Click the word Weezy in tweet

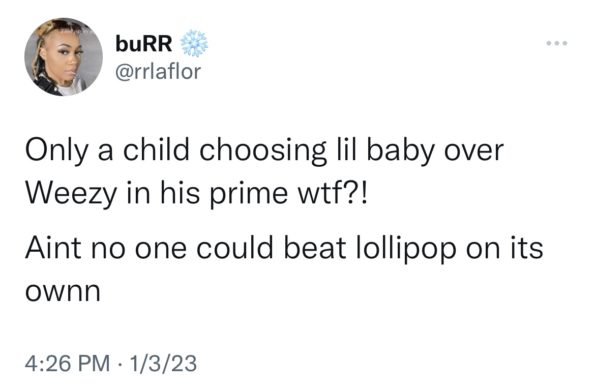pyautogui.click(x=71, y=195)
